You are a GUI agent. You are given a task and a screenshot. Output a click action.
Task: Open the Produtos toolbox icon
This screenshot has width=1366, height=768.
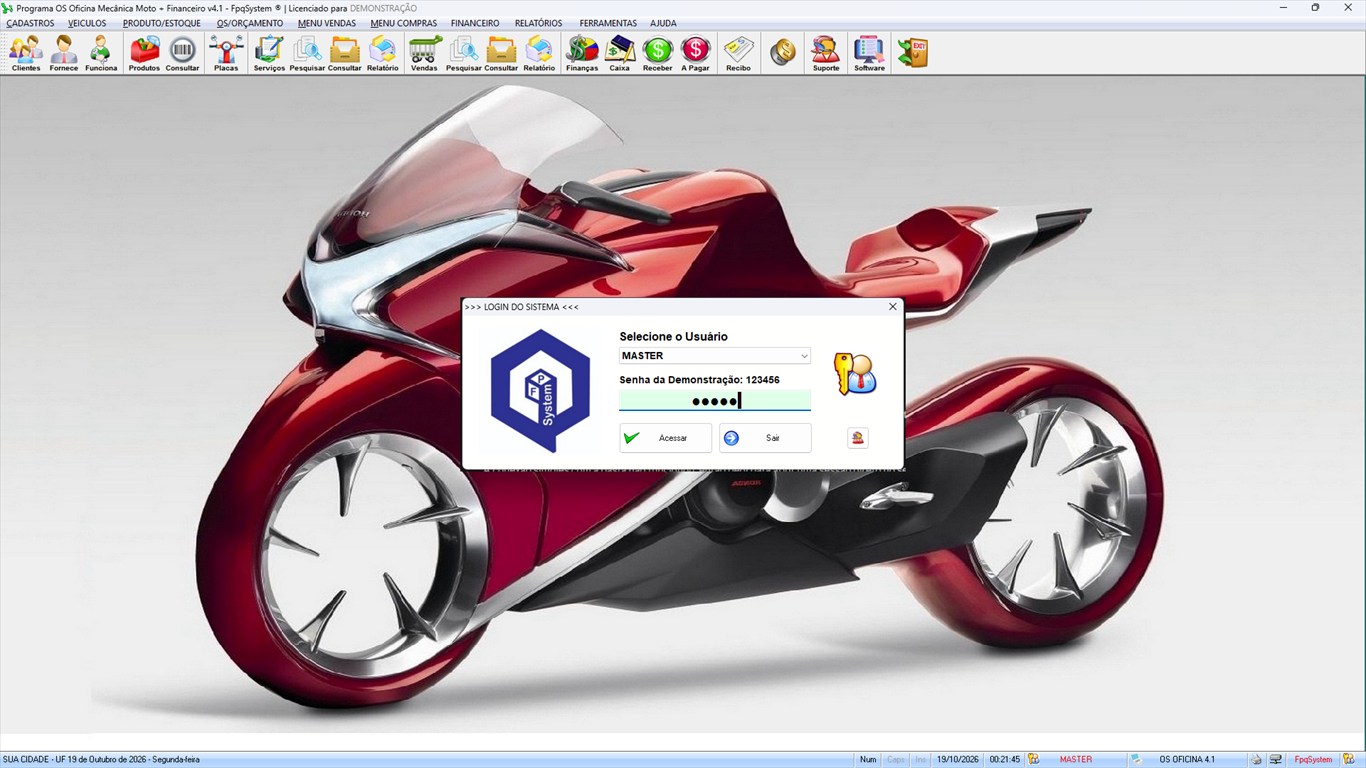coord(144,53)
